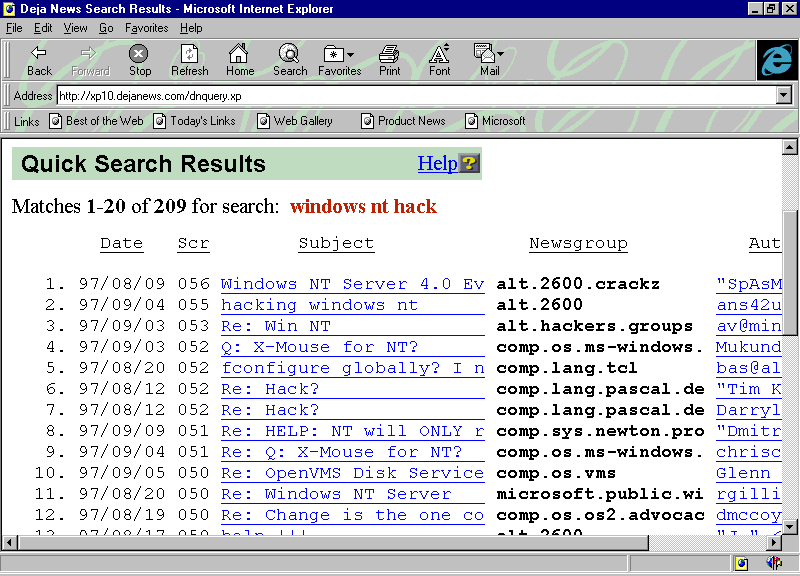Image resolution: width=800 pixels, height=576 pixels.
Task: Change text size with Font icon
Action: pyautogui.click(x=439, y=60)
